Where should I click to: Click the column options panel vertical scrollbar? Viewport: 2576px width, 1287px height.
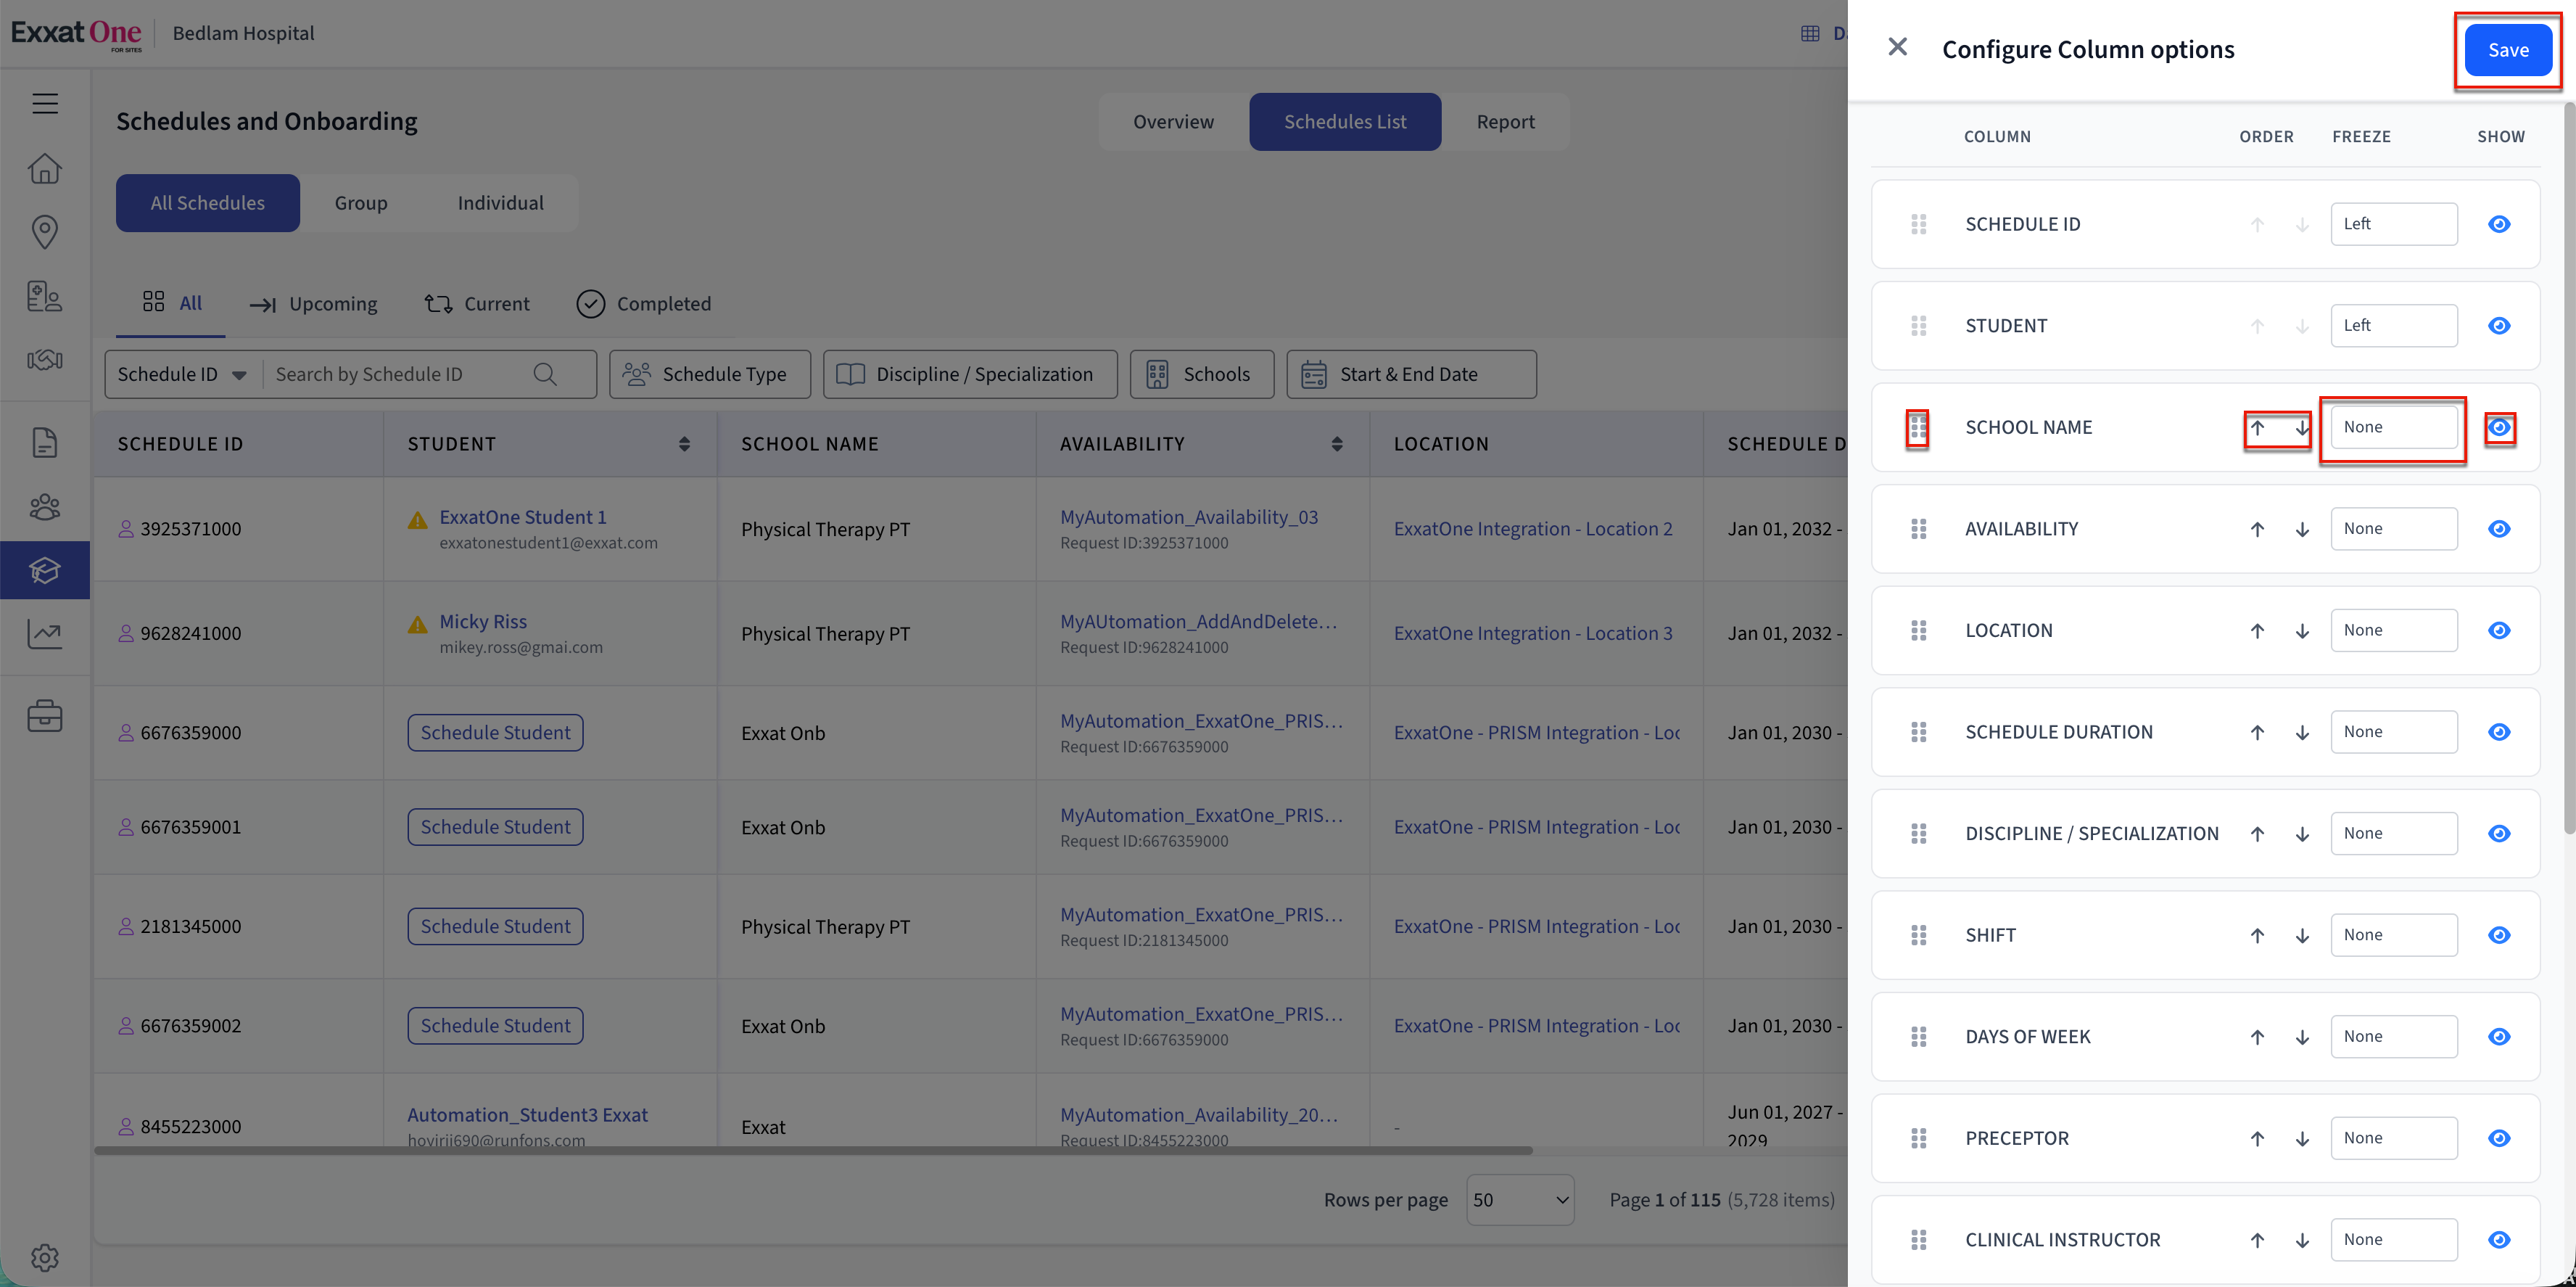(2569, 467)
